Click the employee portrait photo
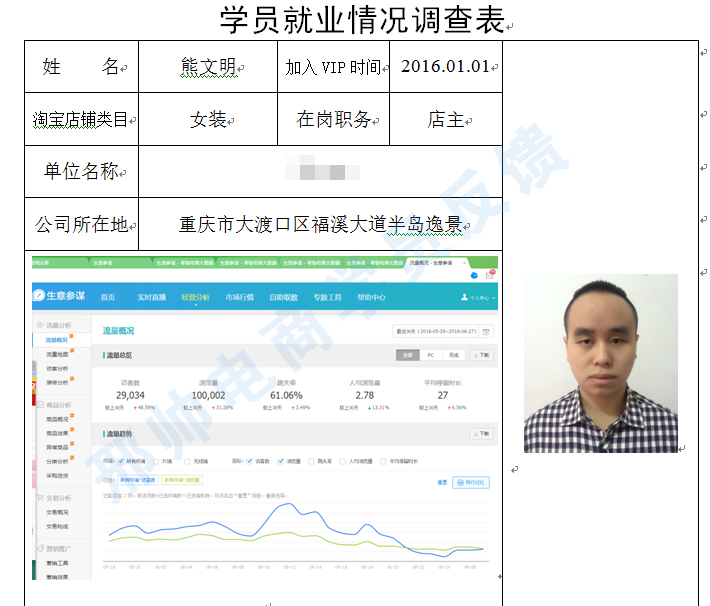The width and height of the screenshot is (710, 606). (600, 363)
